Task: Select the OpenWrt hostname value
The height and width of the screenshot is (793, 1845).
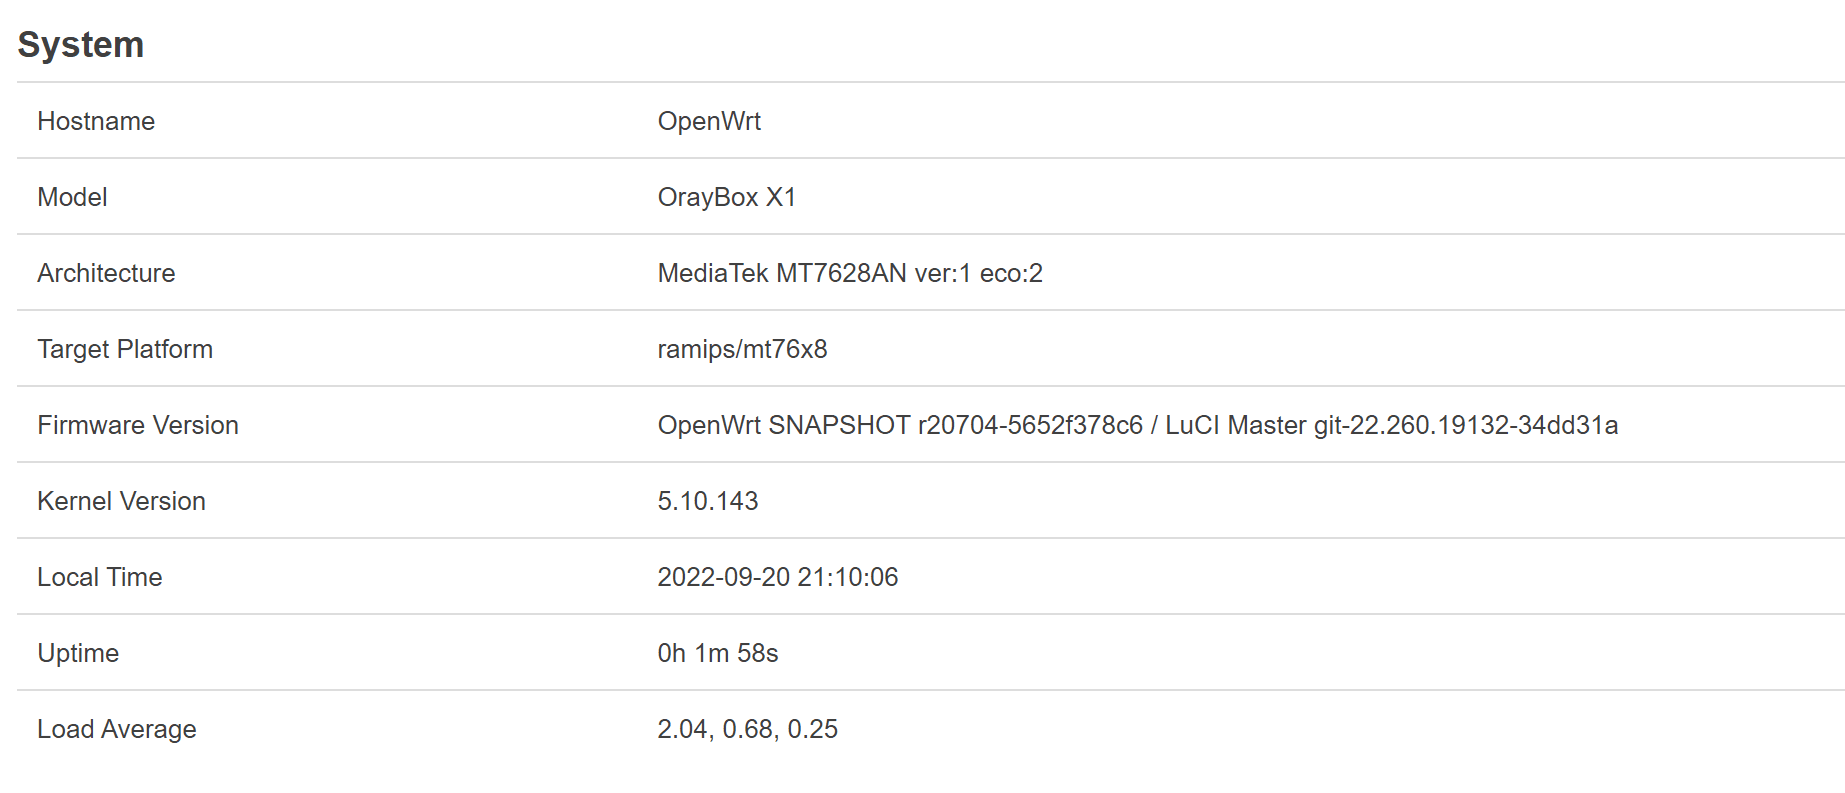Action: (709, 121)
